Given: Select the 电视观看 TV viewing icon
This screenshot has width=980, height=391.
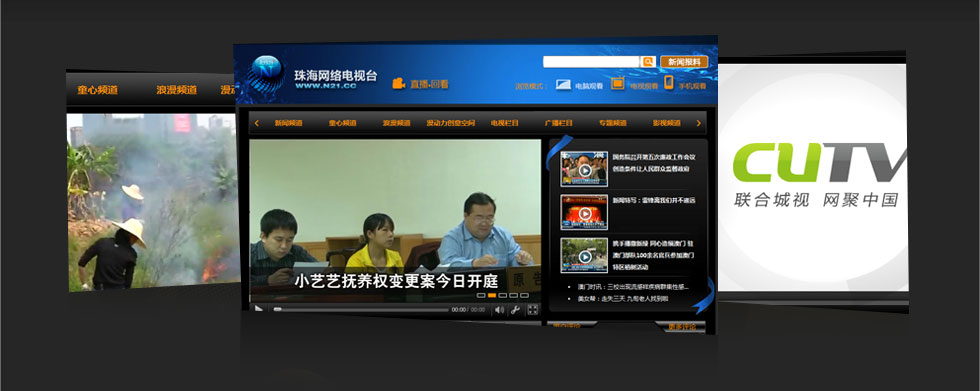Looking at the screenshot, I should pyautogui.click(x=618, y=83).
